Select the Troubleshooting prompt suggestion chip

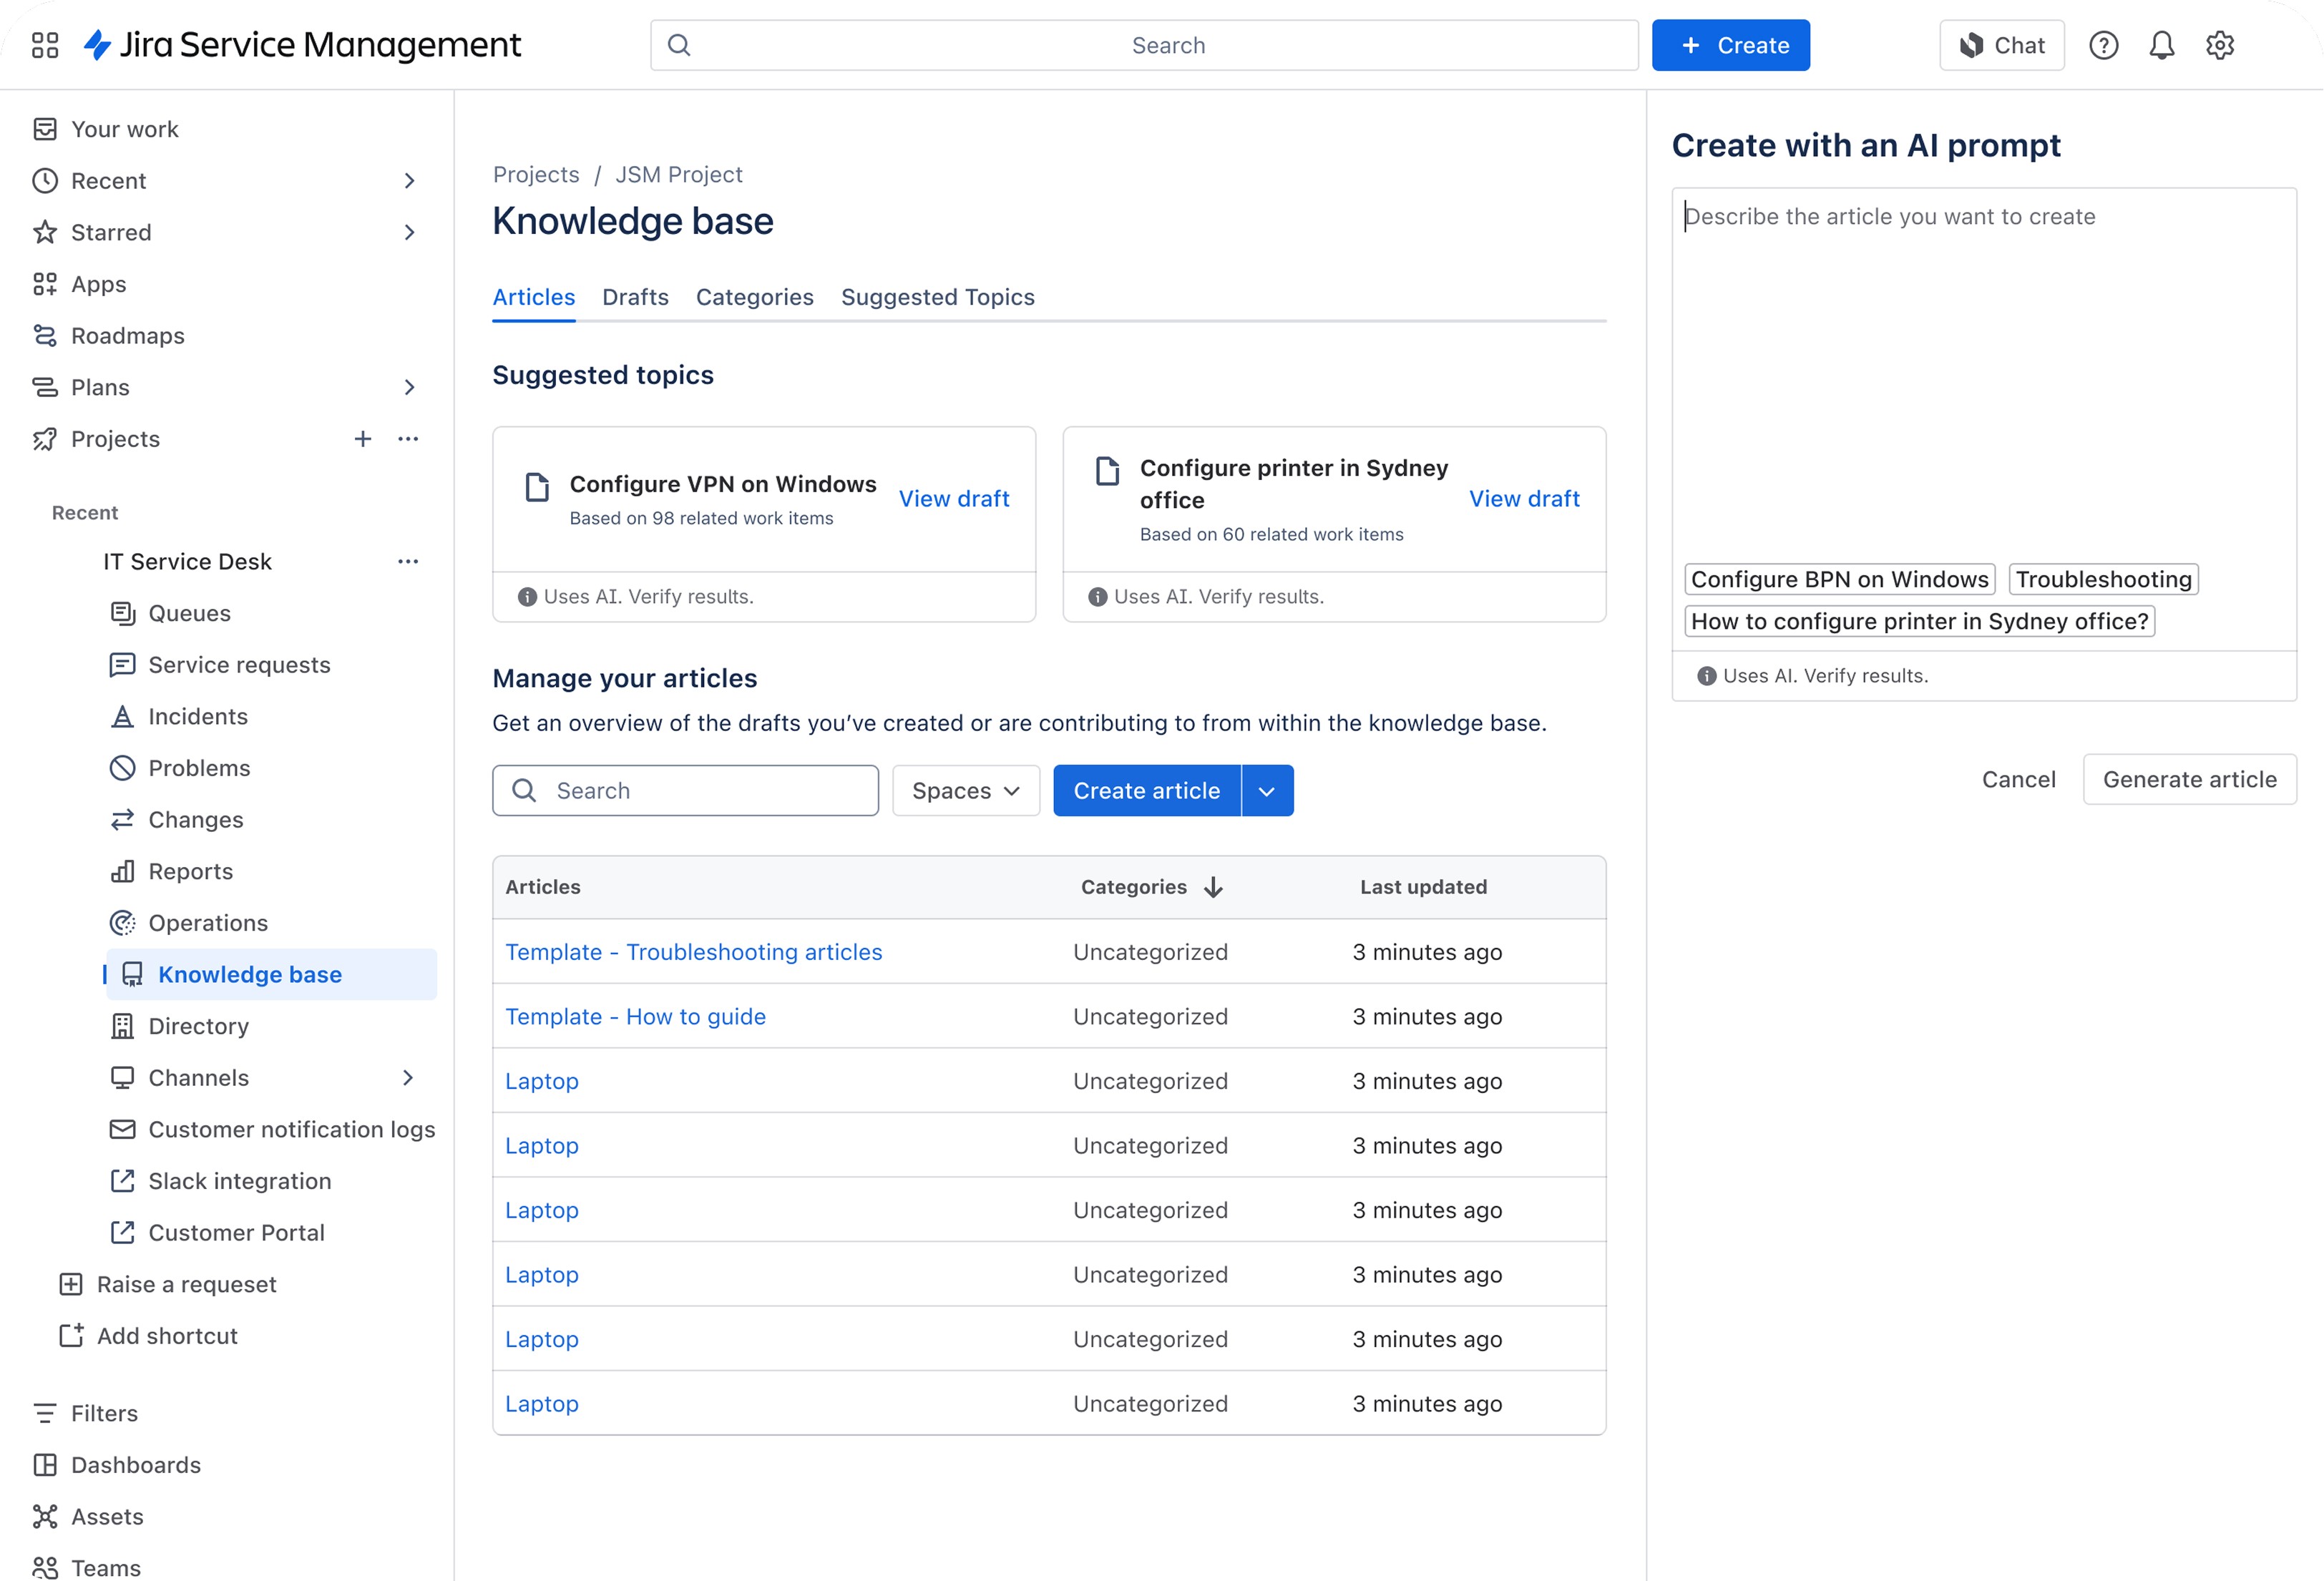(x=2102, y=579)
